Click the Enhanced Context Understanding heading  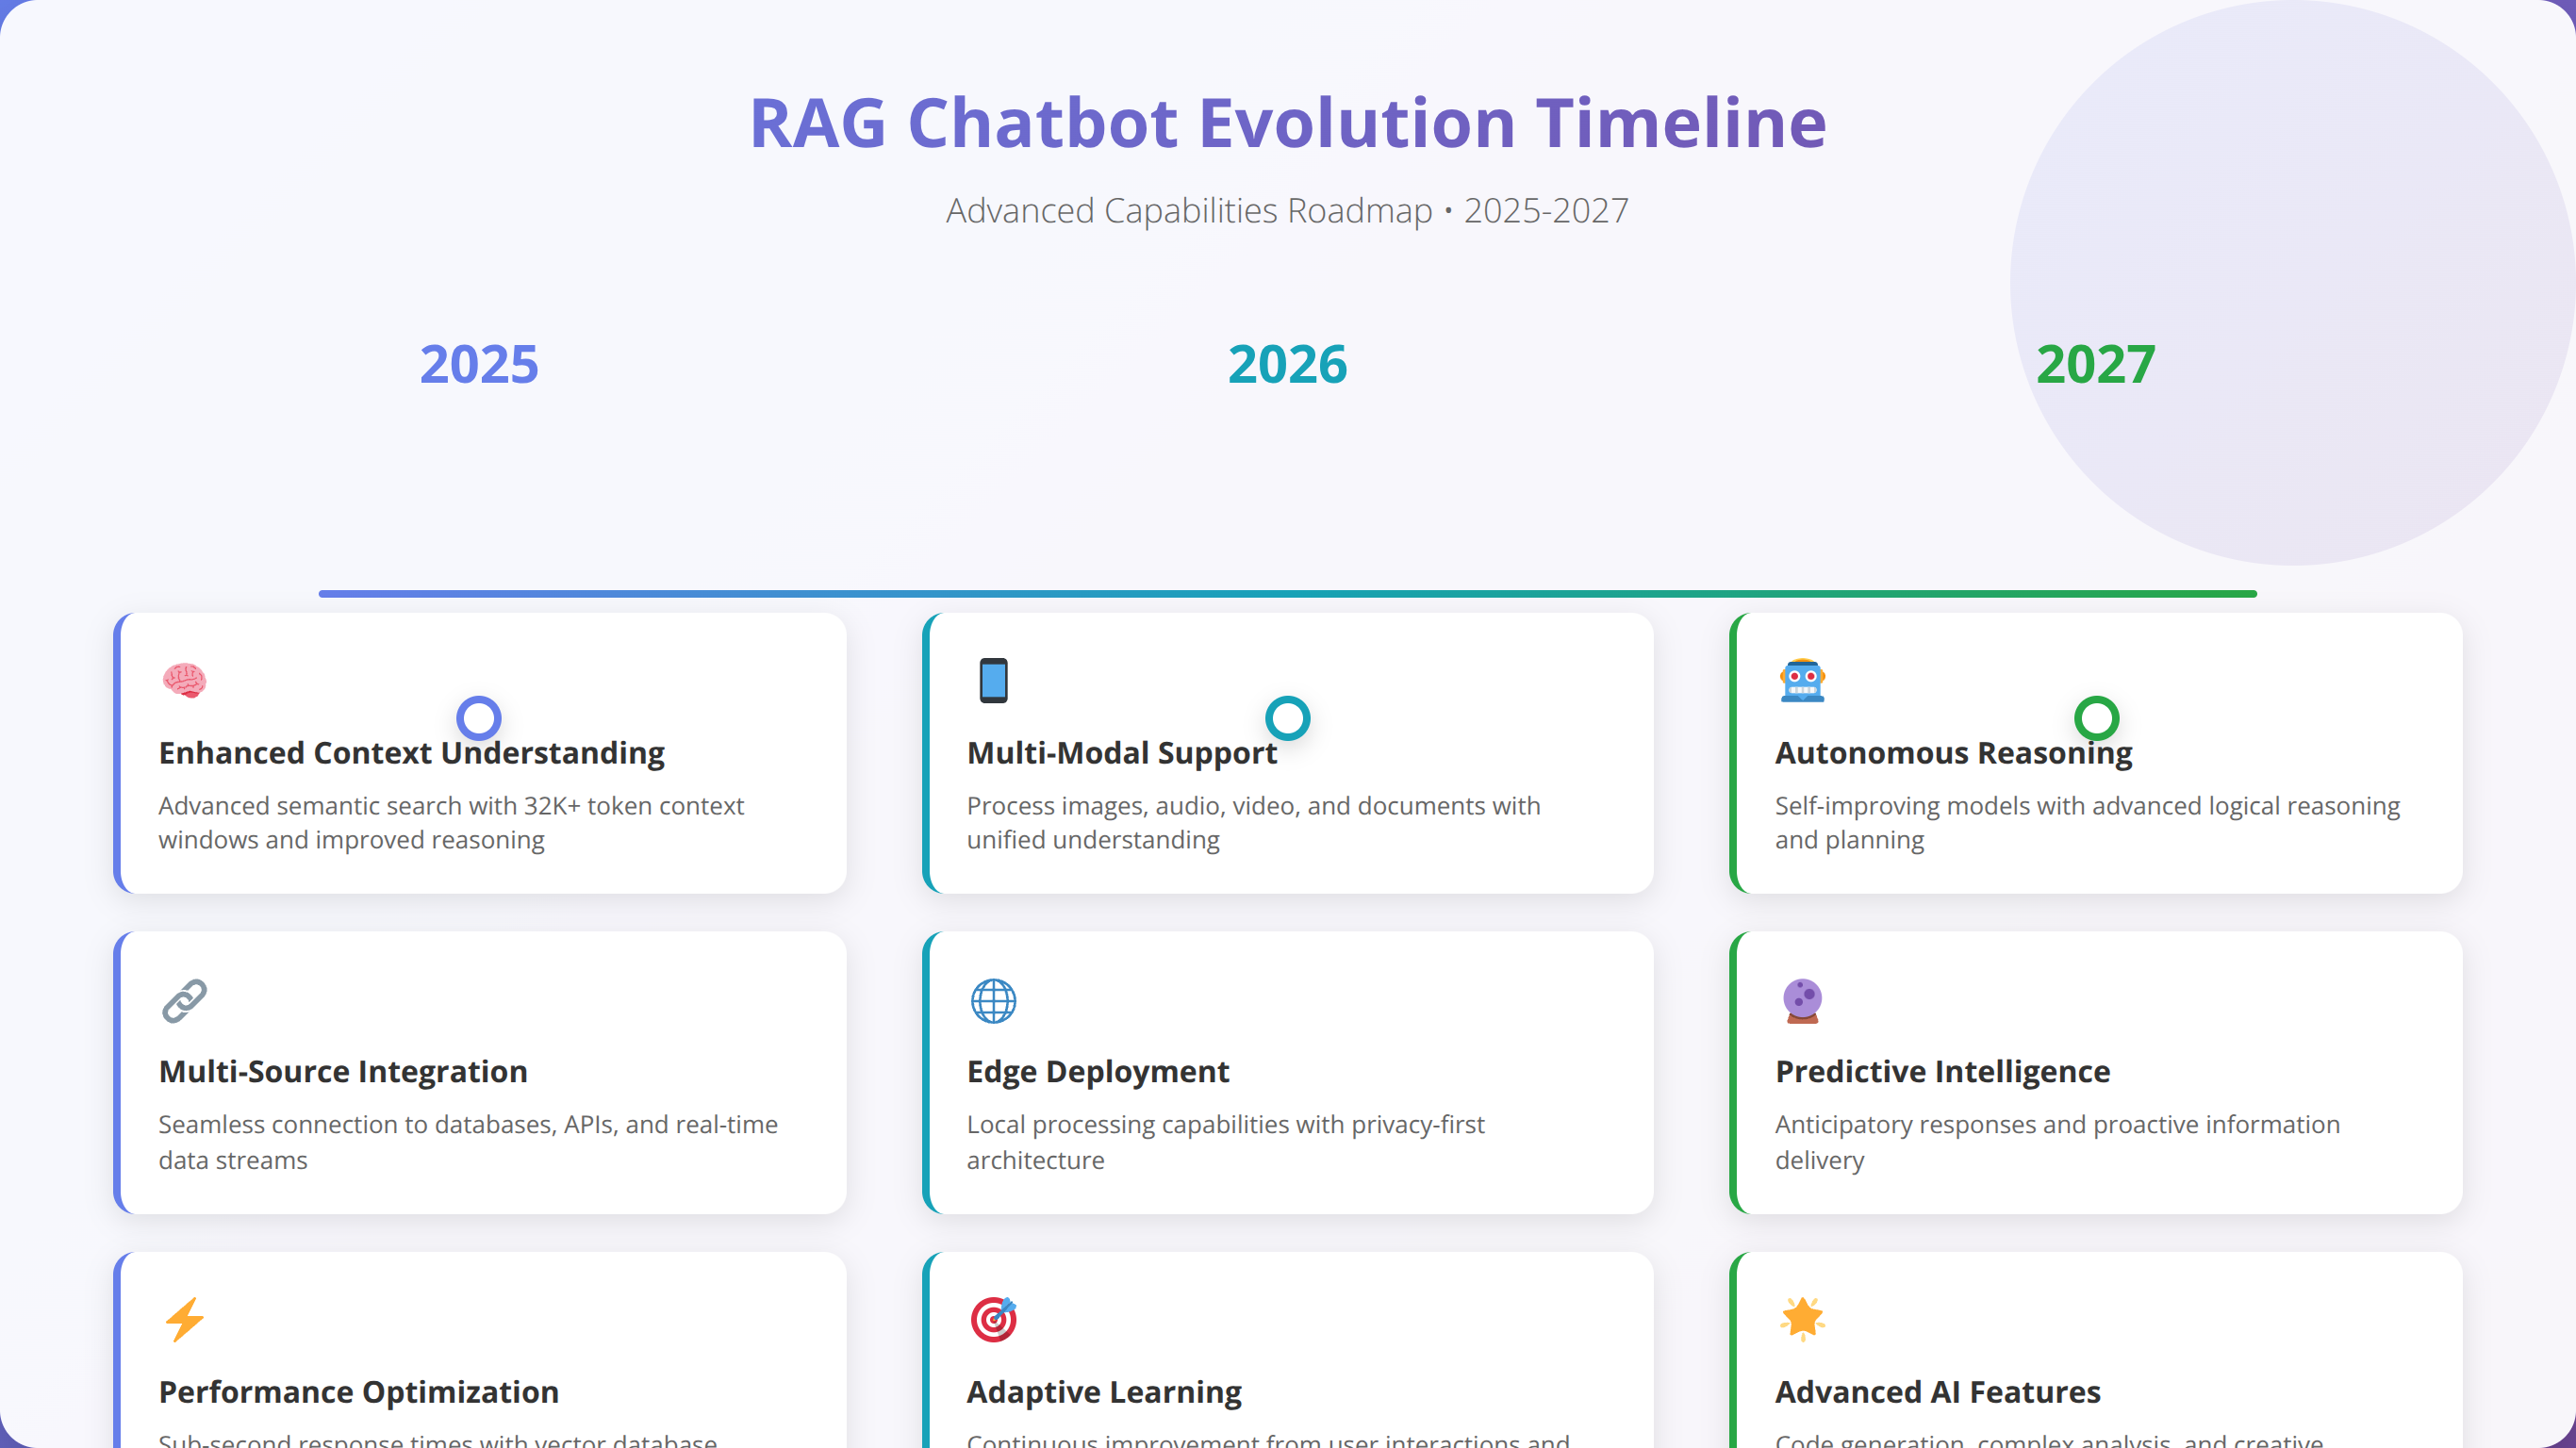[411, 753]
